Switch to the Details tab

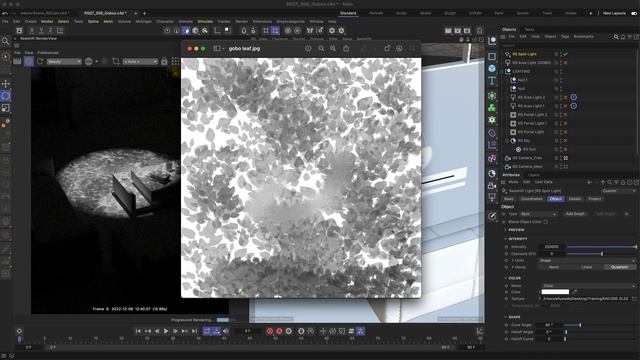tap(575, 199)
